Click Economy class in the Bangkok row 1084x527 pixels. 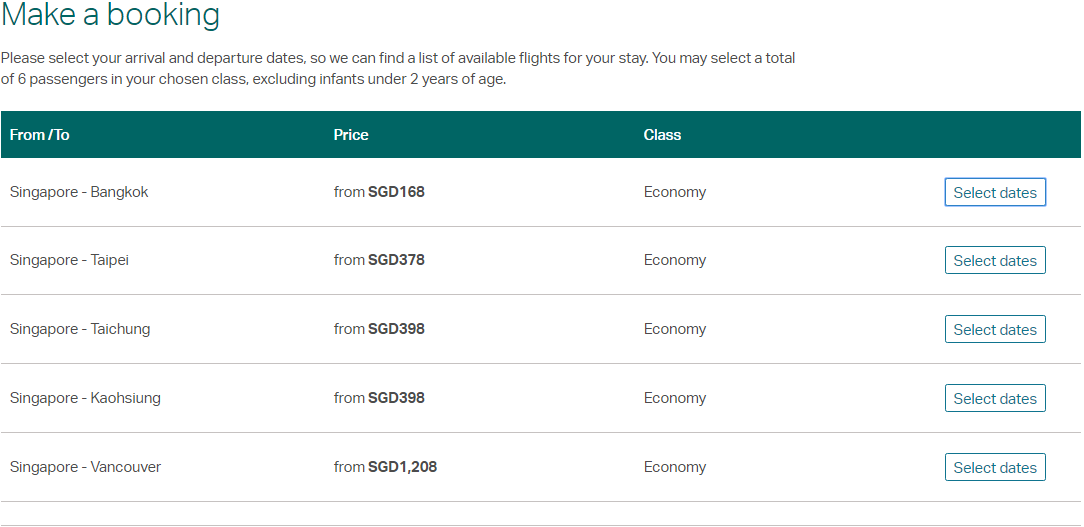point(675,192)
